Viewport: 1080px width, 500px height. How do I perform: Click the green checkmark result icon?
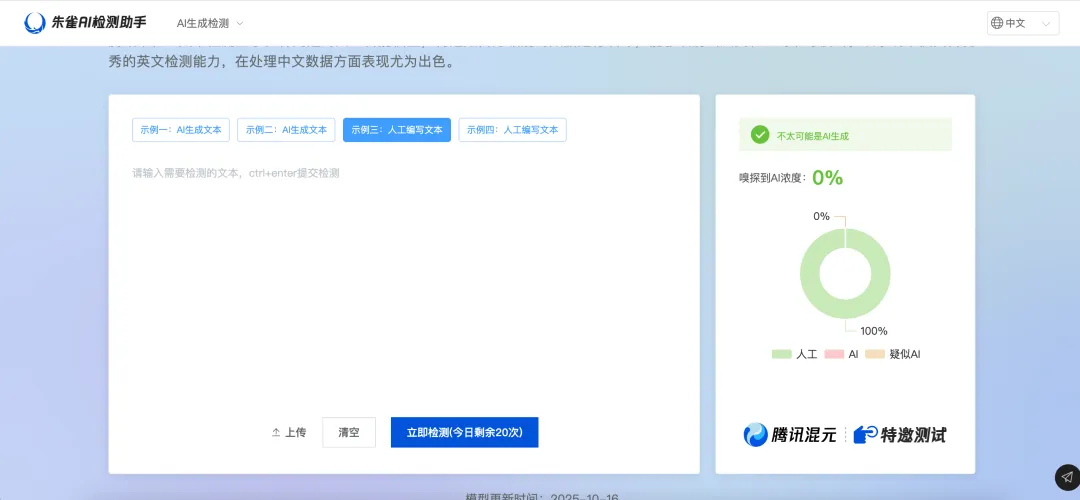pyautogui.click(x=760, y=135)
